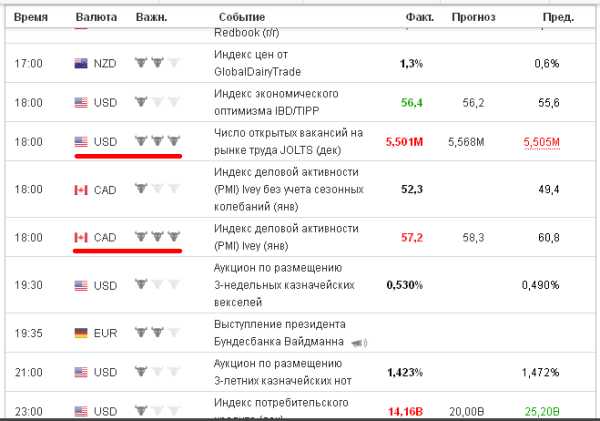Click the Canadian flag on the seasonally unadjusted PMI Ivey row
This screenshot has height=421, width=600.
81,190
